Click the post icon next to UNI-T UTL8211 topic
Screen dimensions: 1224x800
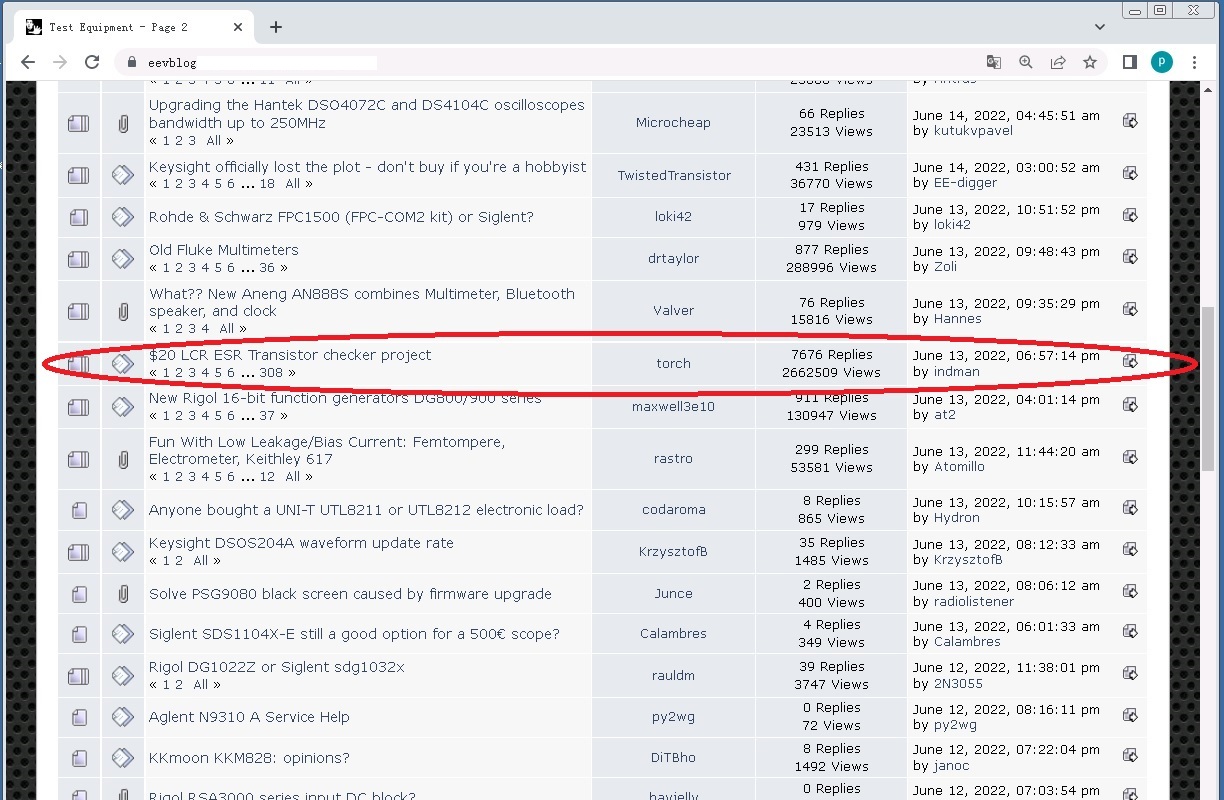tap(122, 510)
